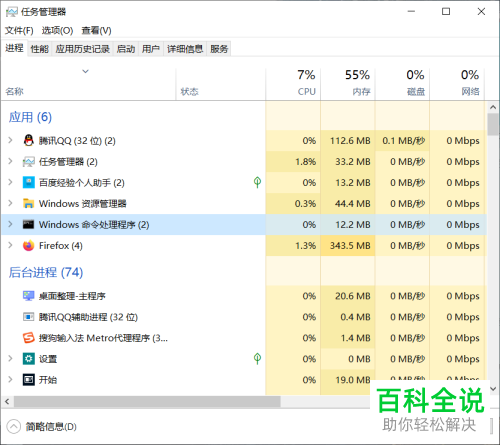Select the 搜狗输入法 Metro代理程序 process name
The height and width of the screenshot is (445, 500).
tap(103, 338)
